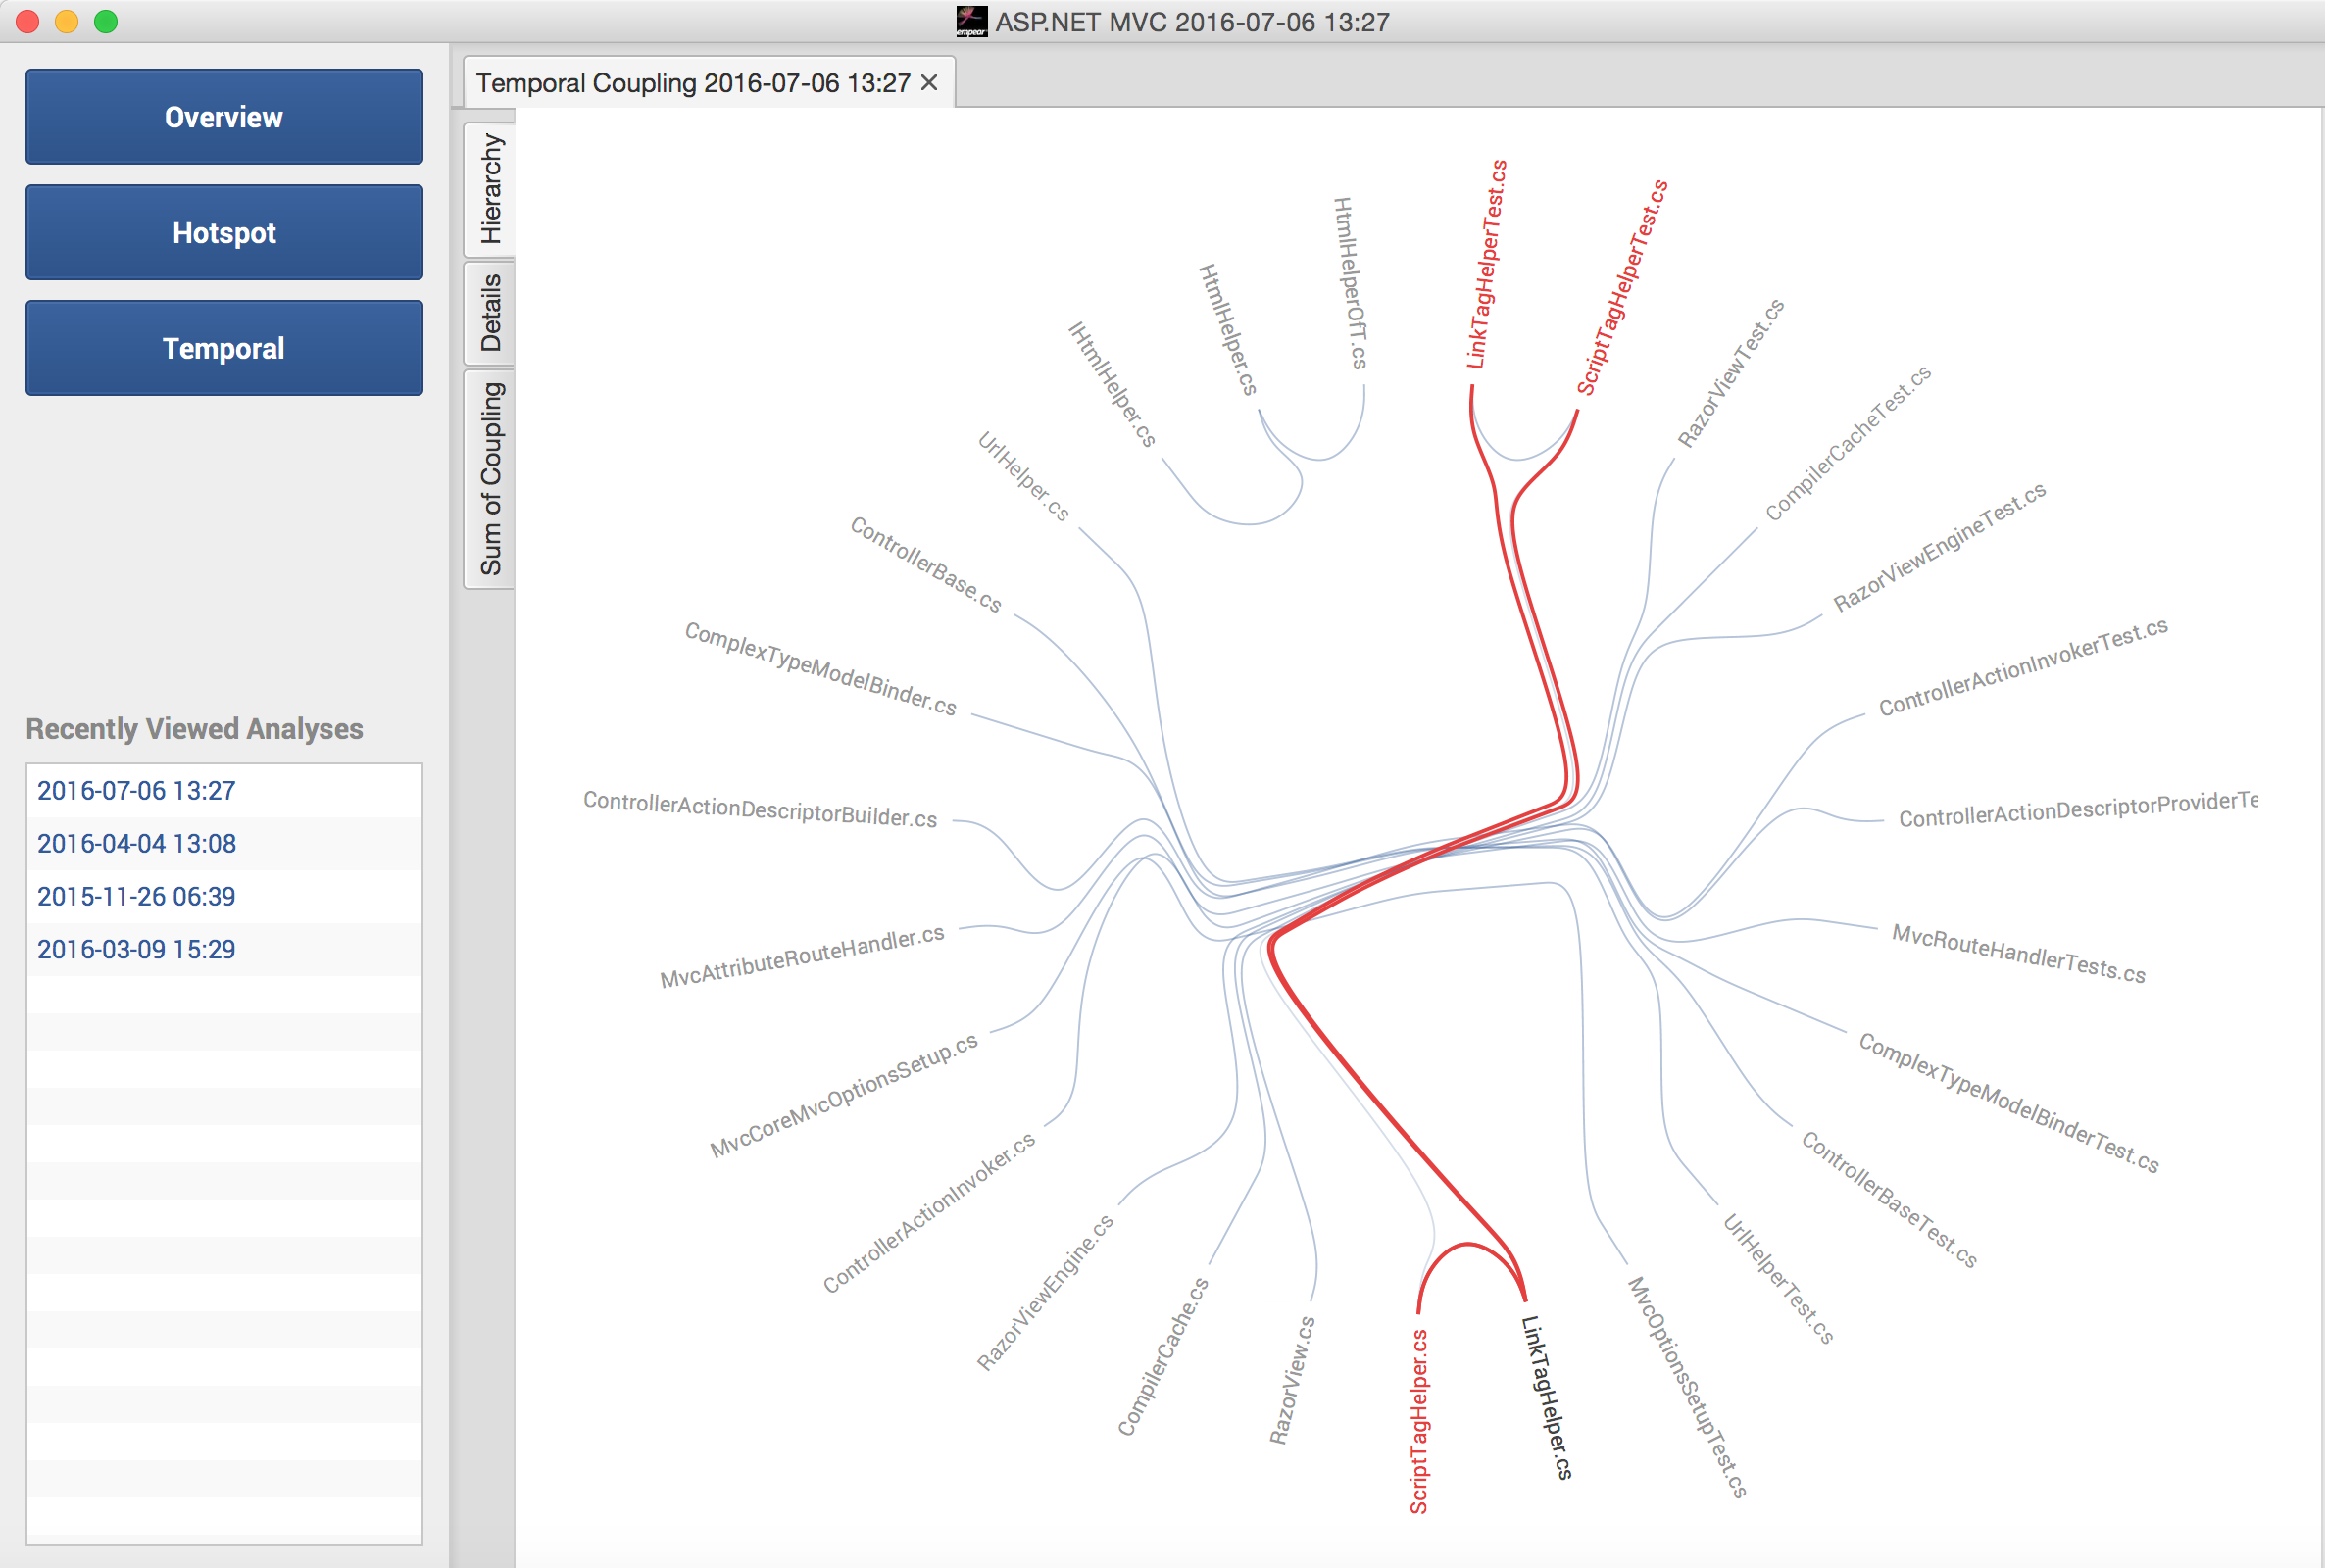Screen dimensions: 2325x1568
Task: Open the Temporal analysis
Action: [x=224, y=348]
